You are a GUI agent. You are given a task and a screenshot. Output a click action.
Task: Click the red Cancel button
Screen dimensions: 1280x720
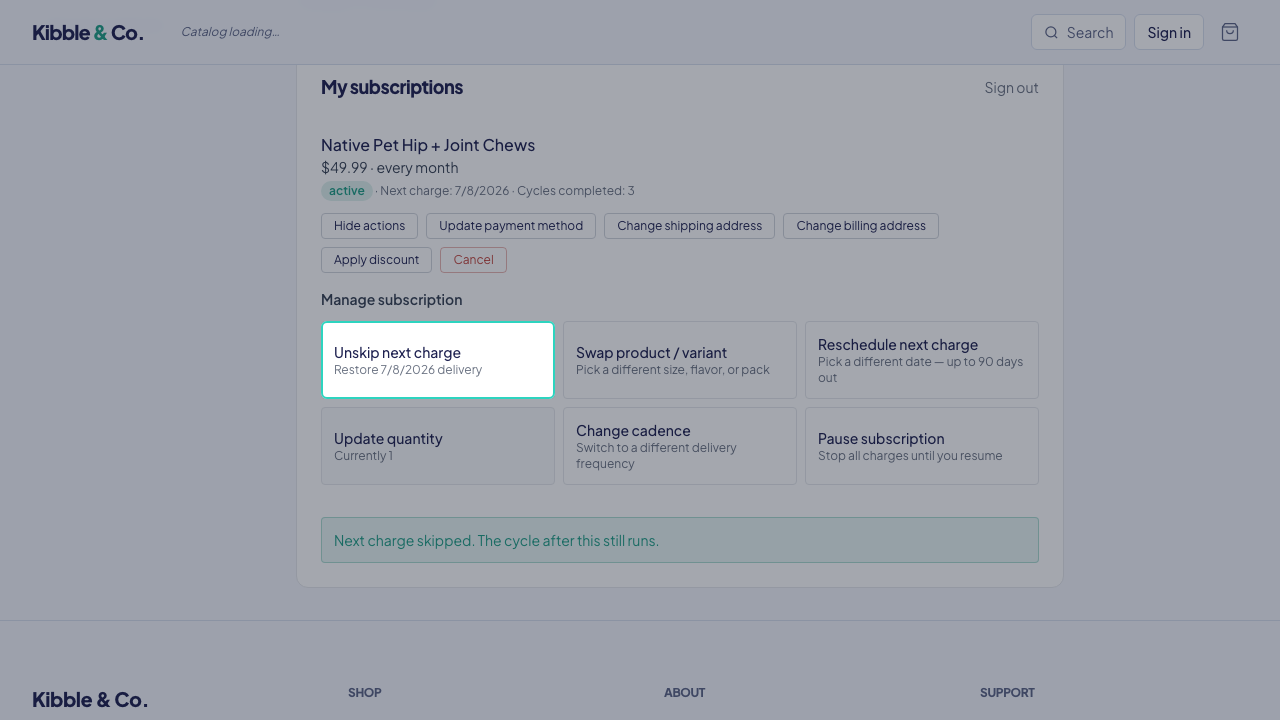point(473,260)
